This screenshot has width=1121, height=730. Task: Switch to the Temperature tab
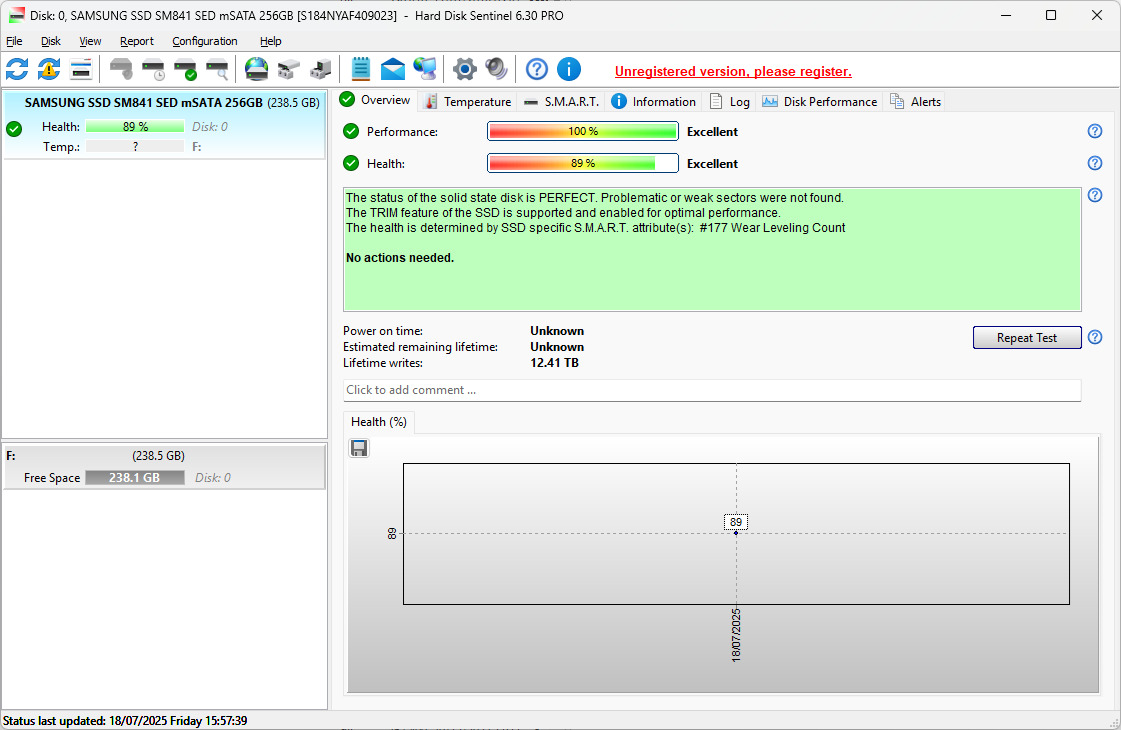click(468, 102)
